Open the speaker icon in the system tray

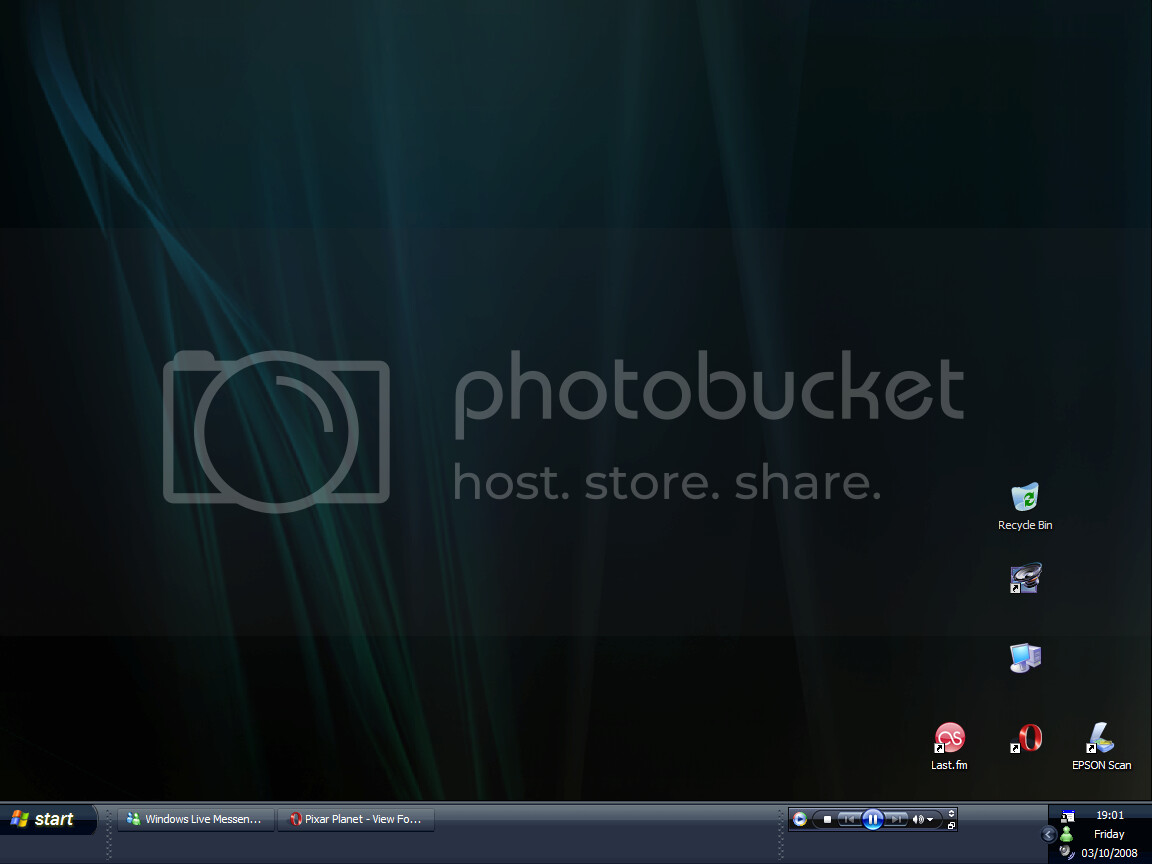[x=1067, y=852]
